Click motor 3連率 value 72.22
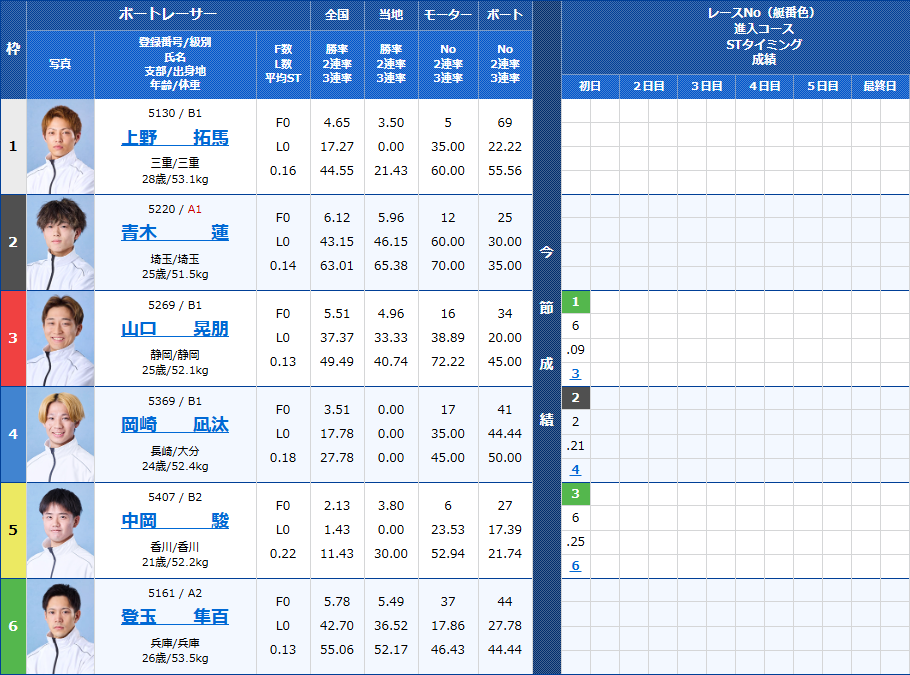910x675 pixels. coord(448,362)
